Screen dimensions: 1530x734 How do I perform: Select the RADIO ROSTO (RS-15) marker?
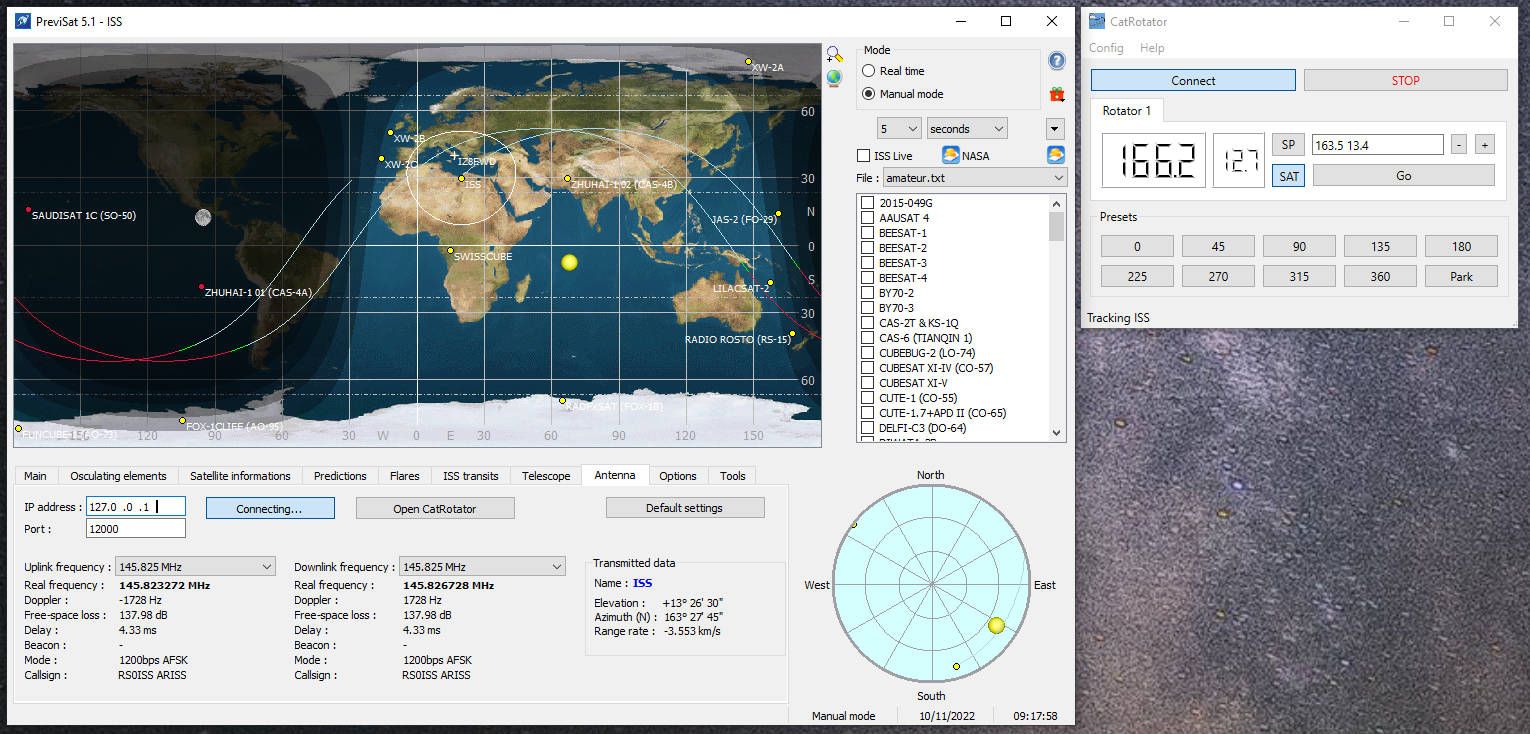click(x=792, y=334)
